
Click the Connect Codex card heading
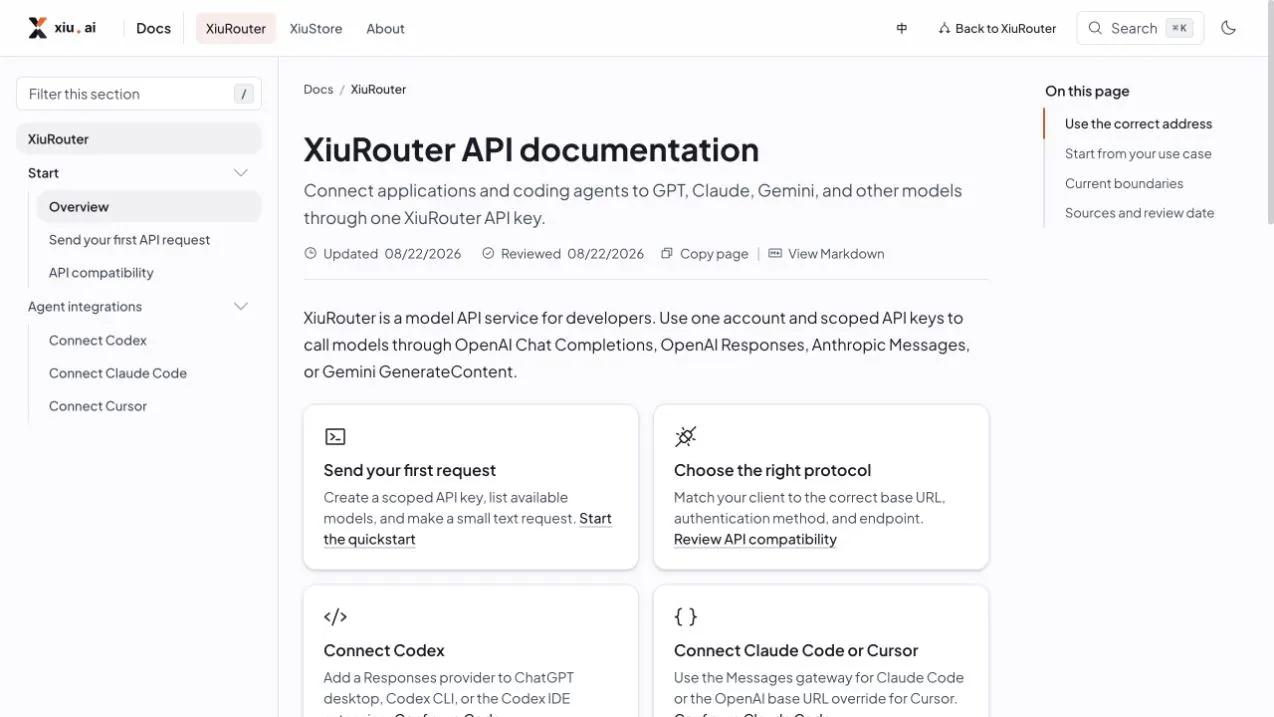384,650
